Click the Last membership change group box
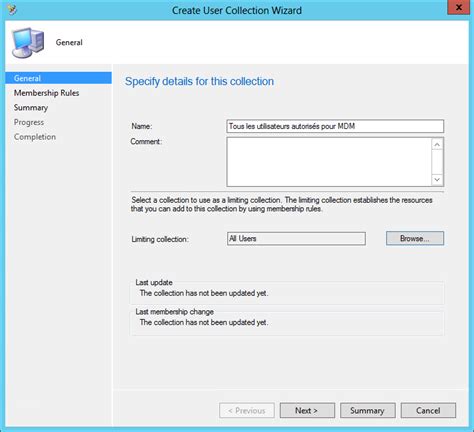This screenshot has width=474, height=432. 287,322
